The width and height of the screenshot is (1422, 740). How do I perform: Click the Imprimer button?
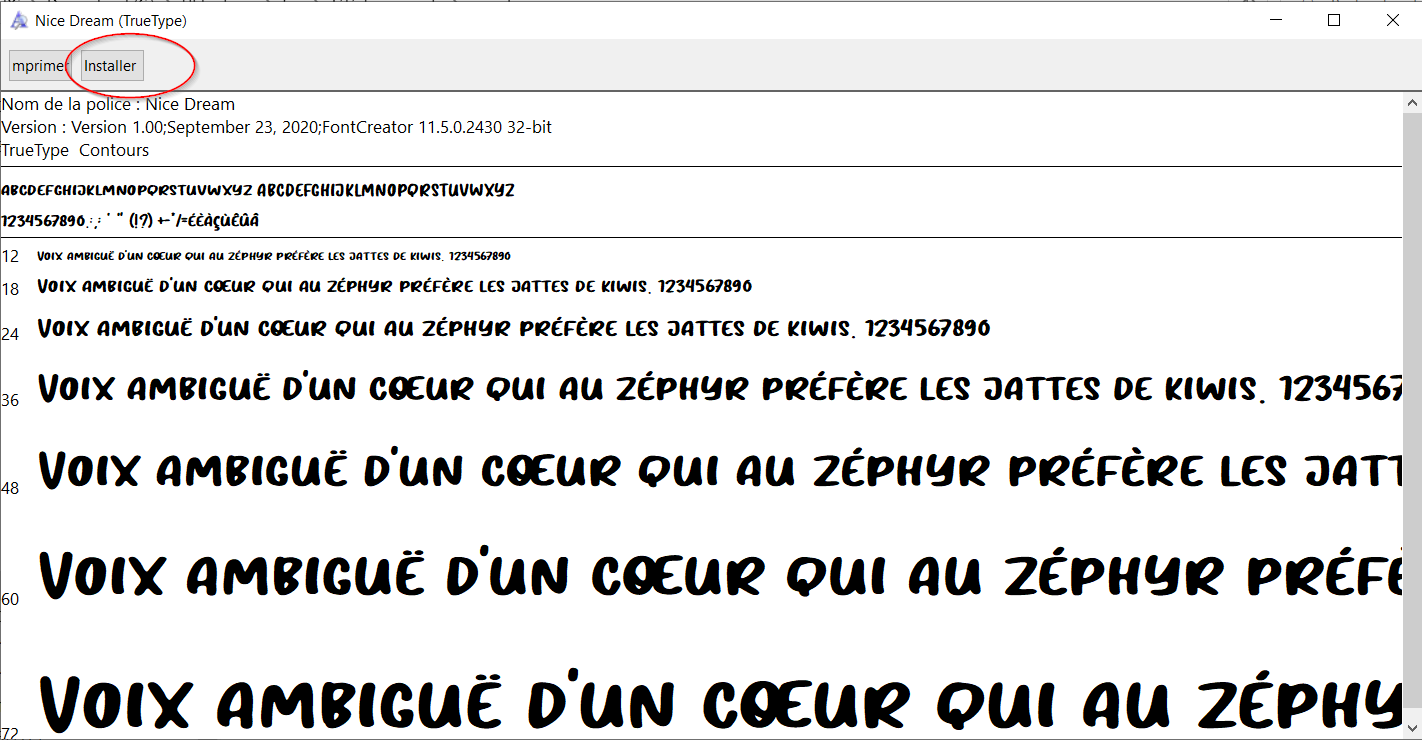click(x=39, y=66)
